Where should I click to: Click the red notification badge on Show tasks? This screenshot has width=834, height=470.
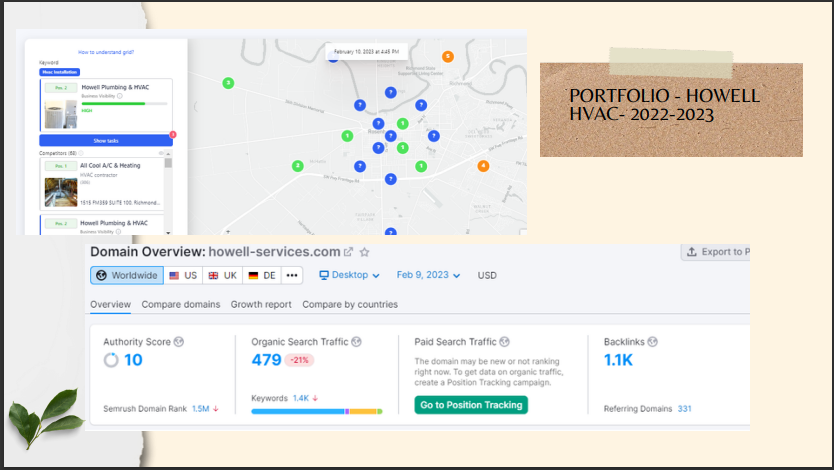click(x=172, y=135)
